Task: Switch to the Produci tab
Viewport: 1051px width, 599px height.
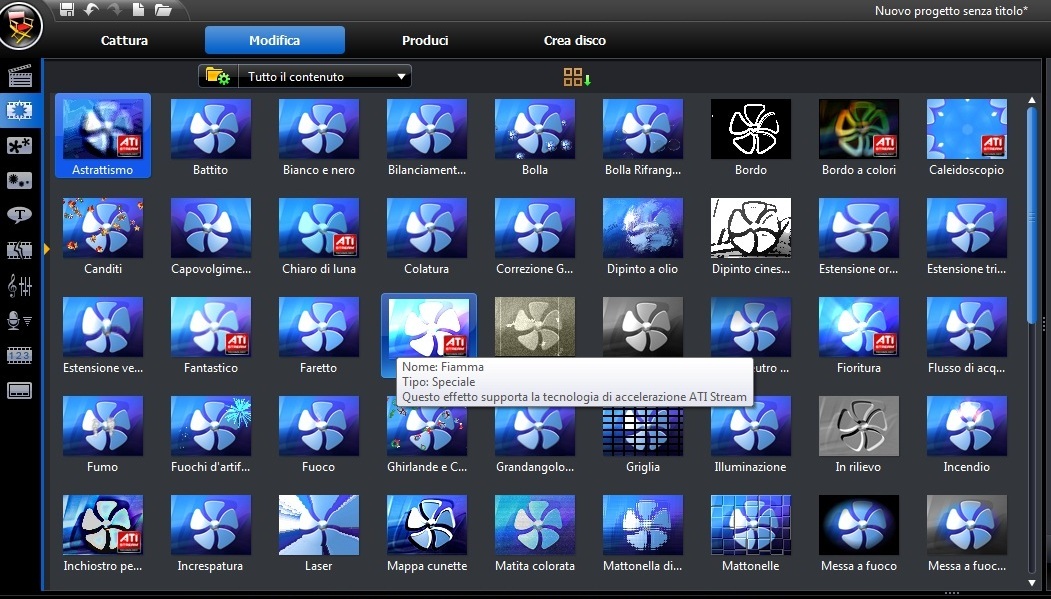Action: [425, 41]
